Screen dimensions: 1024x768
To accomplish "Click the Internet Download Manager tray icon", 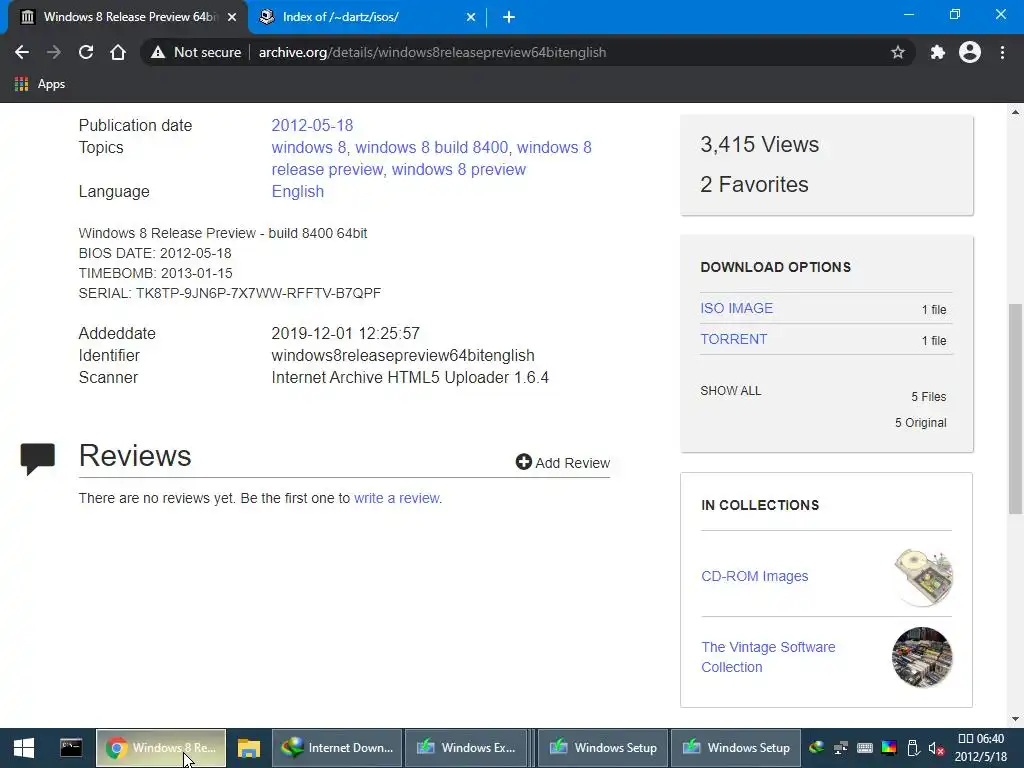I will [816, 748].
